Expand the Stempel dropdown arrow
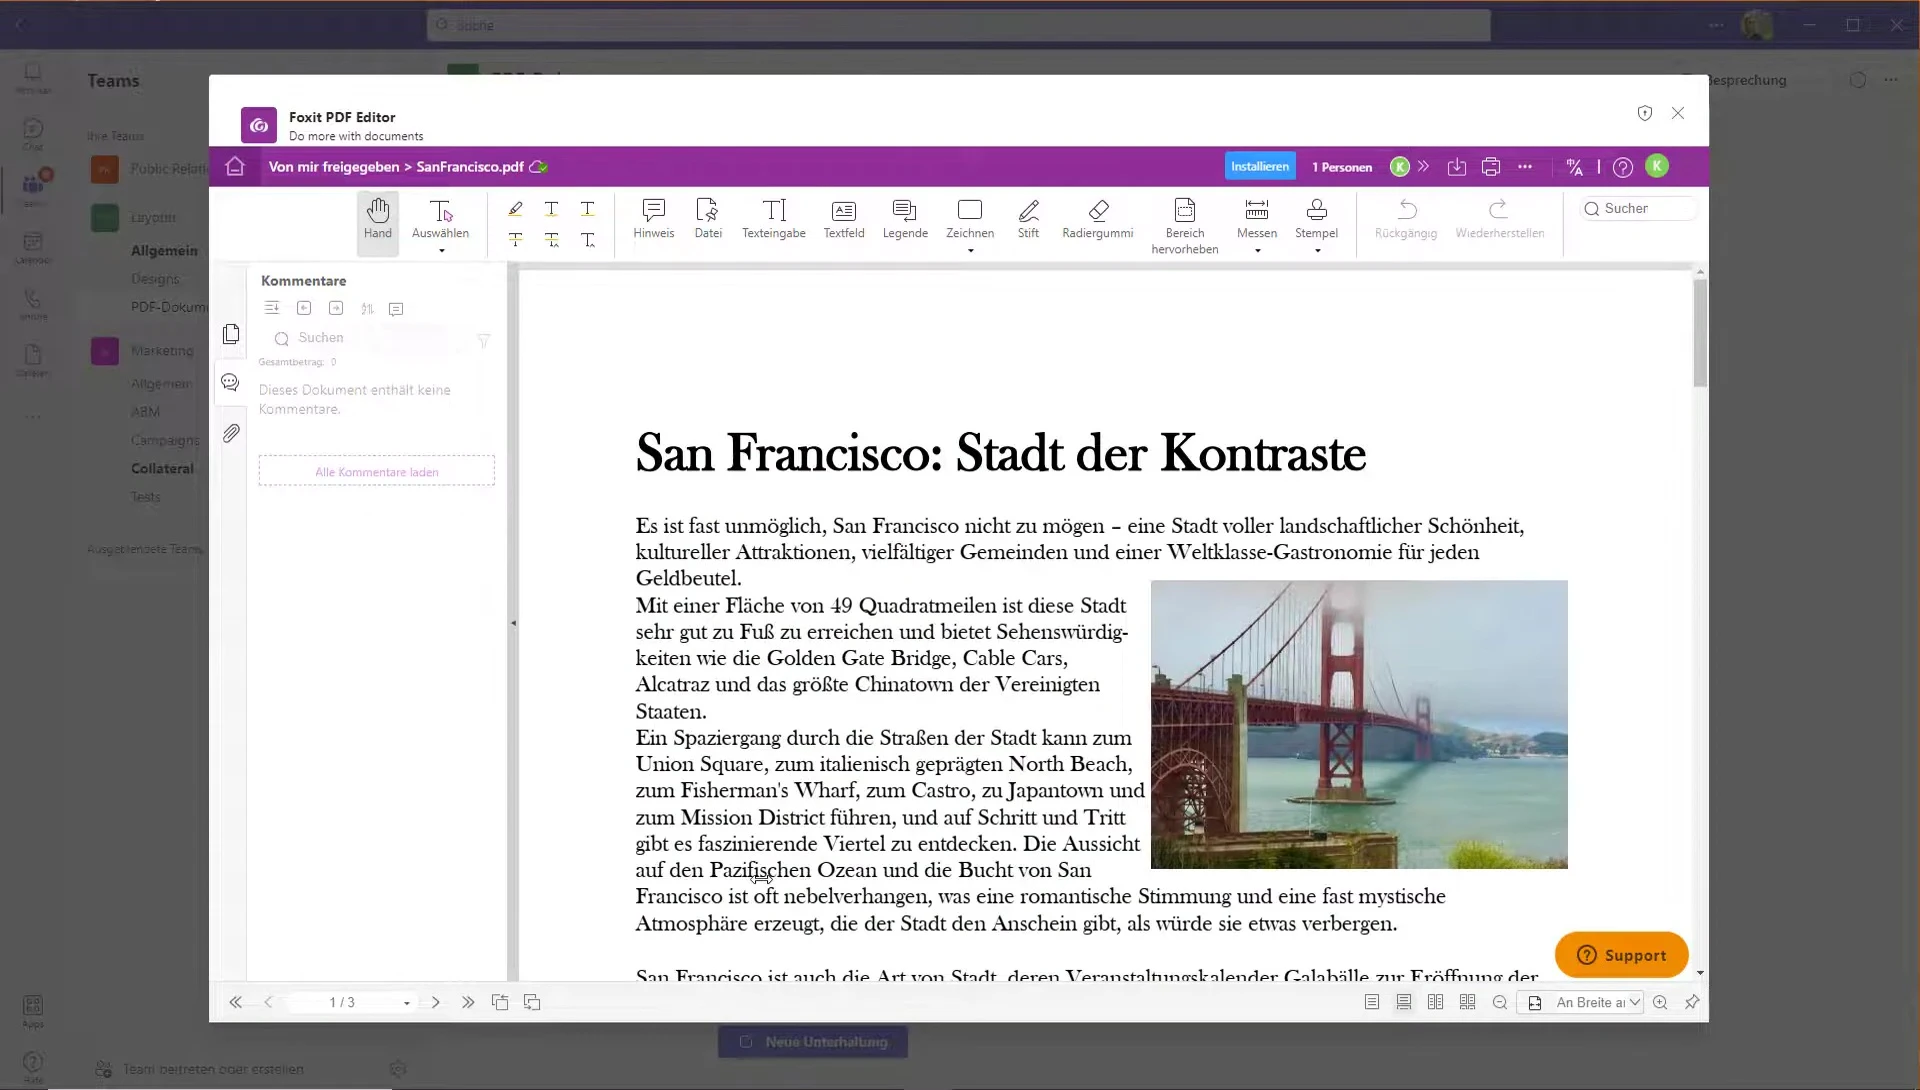Viewport: 1920px width, 1090px height. pos(1317,251)
